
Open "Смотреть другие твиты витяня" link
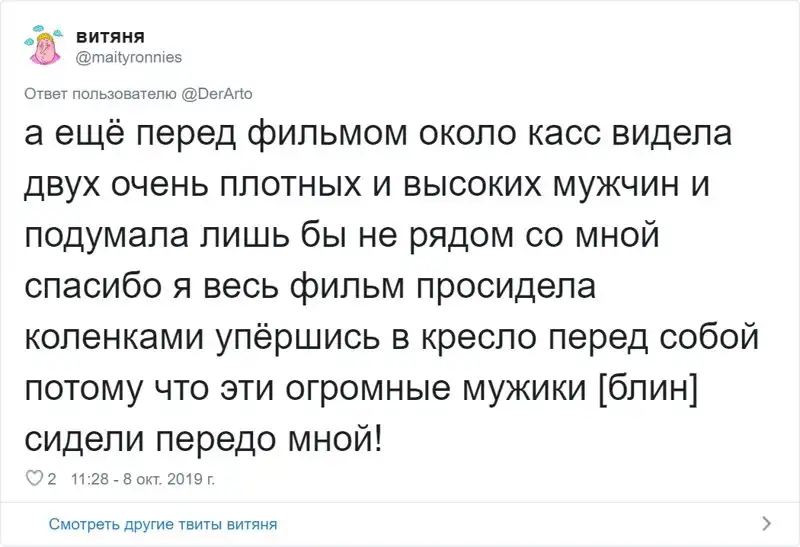(x=162, y=523)
